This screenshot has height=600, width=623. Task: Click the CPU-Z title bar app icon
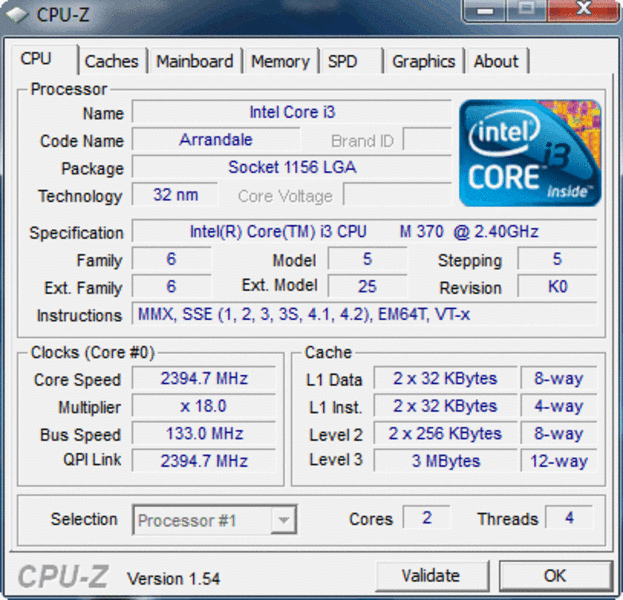tap(17, 15)
